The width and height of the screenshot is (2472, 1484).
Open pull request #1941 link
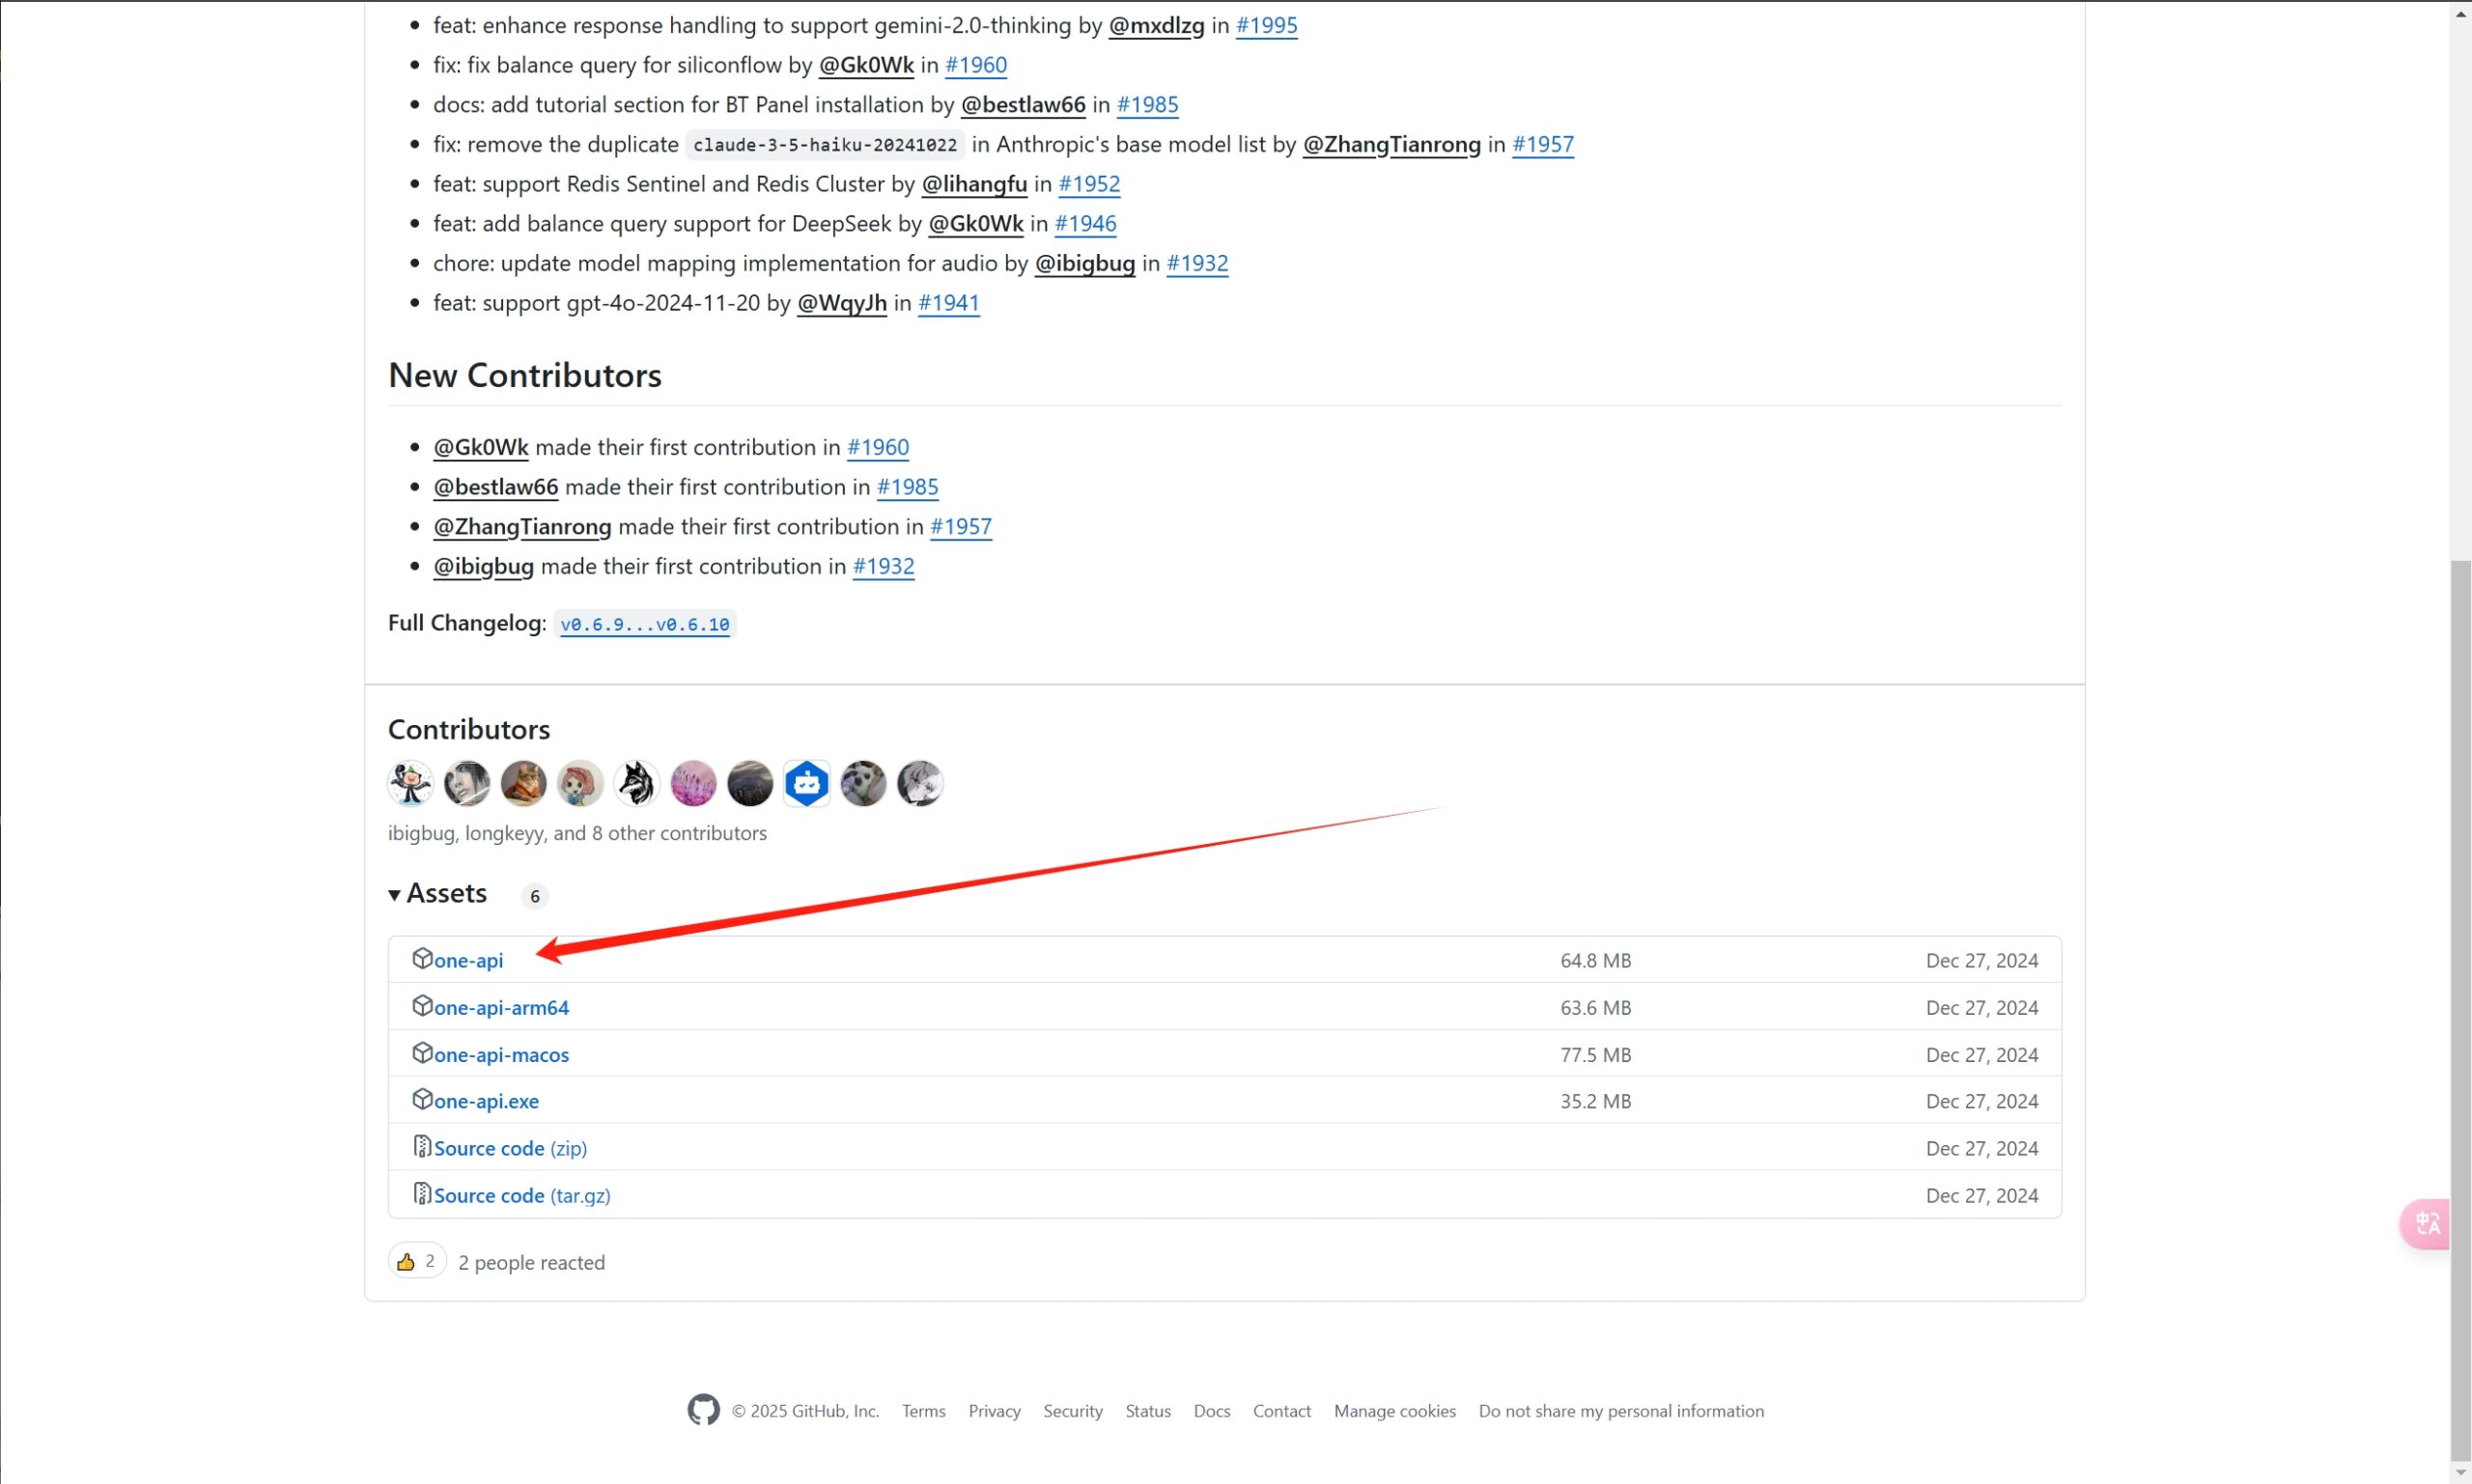tap(949, 303)
